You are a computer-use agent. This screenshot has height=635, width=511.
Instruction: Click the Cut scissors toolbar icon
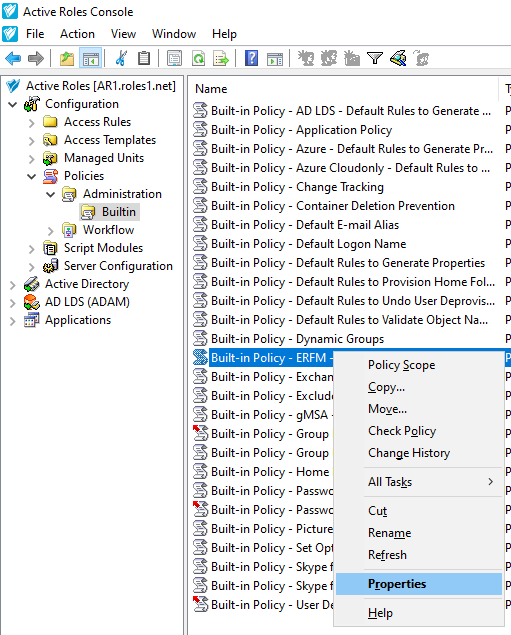pyautogui.click(x=121, y=58)
